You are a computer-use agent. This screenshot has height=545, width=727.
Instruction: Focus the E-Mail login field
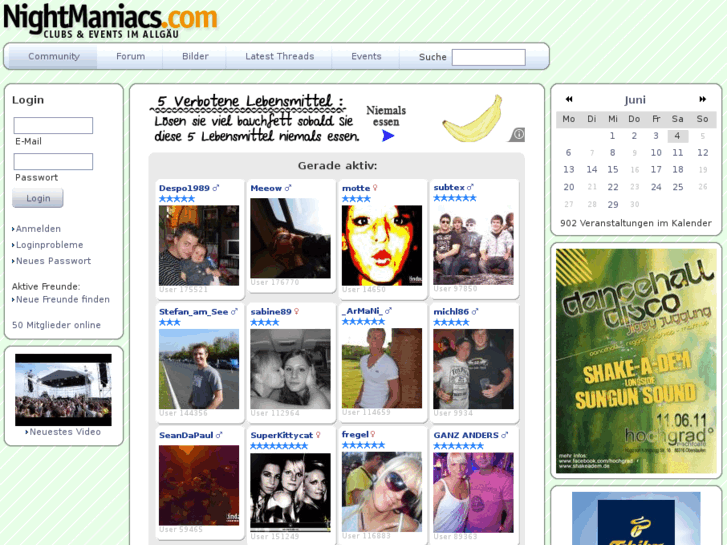(x=53, y=125)
